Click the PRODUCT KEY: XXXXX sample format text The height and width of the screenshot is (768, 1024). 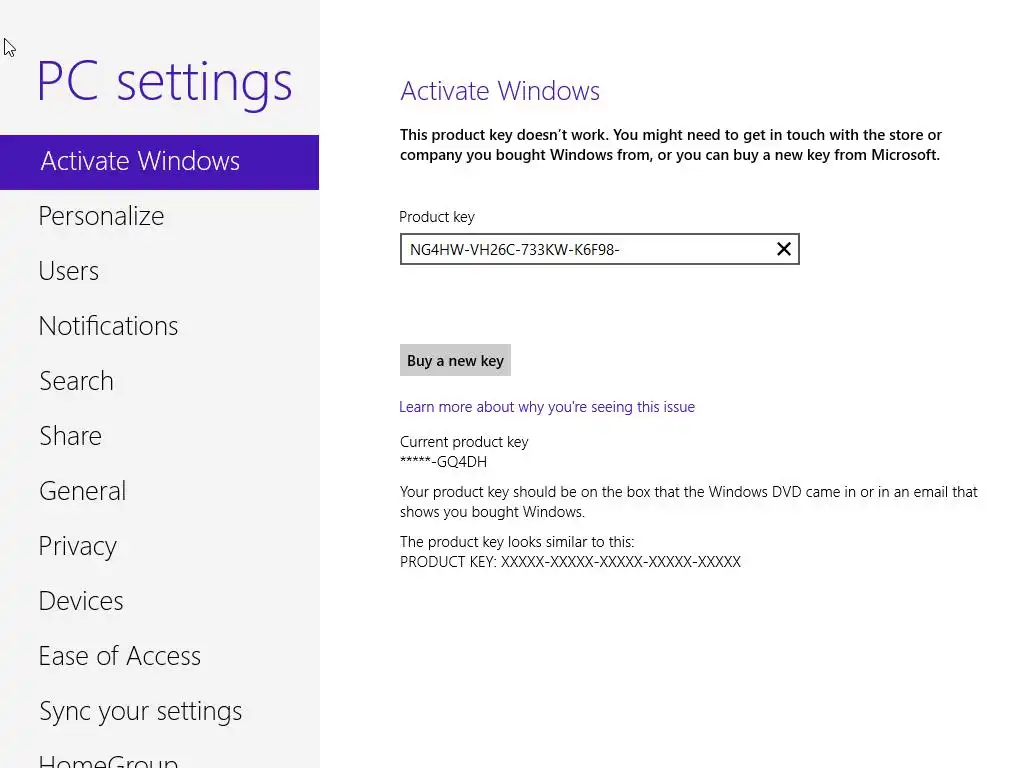(570, 562)
